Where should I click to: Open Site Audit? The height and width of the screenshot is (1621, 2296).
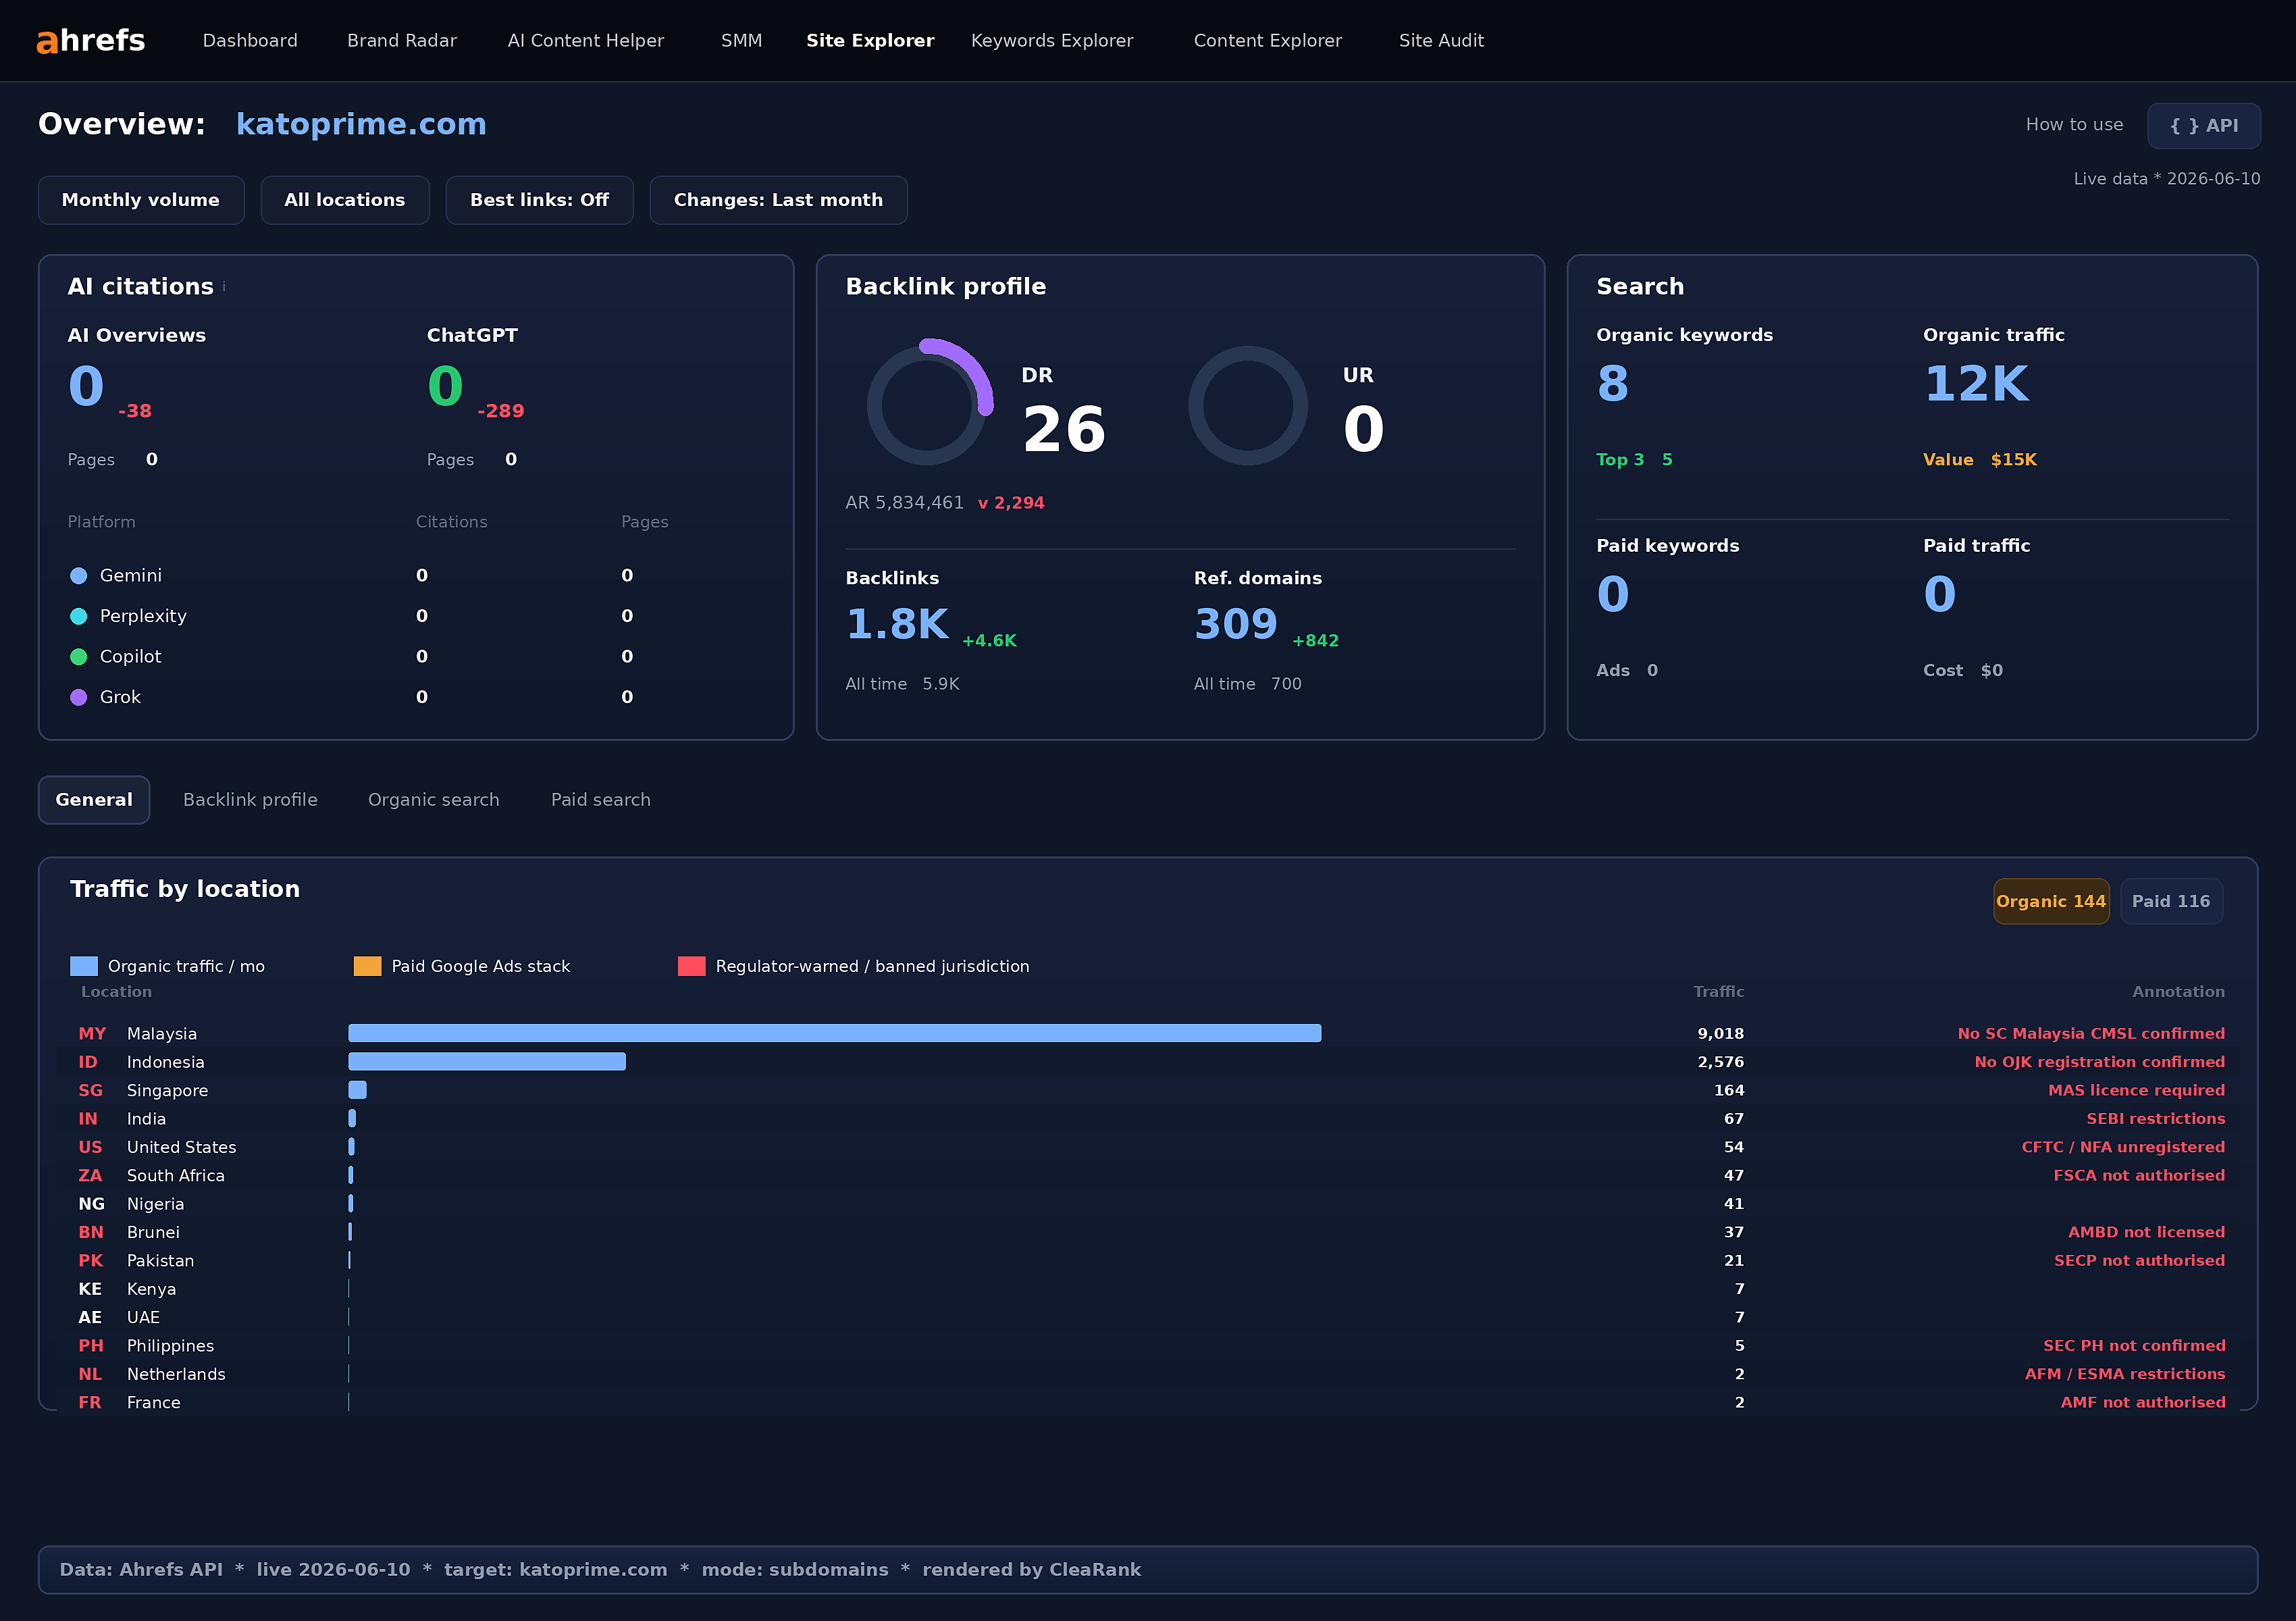(x=1441, y=41)
